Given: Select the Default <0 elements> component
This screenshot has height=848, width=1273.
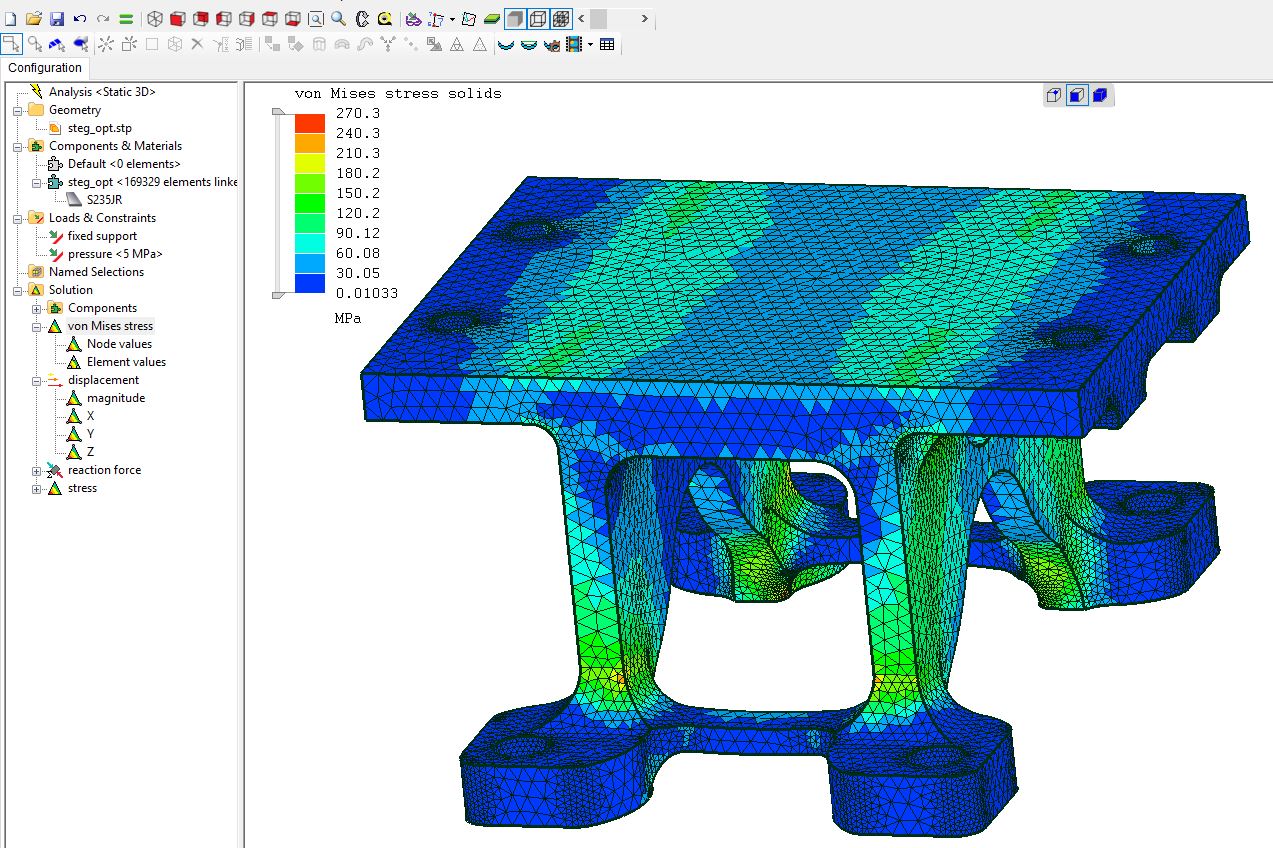Looking at the screenshot, I should (124, 164).
